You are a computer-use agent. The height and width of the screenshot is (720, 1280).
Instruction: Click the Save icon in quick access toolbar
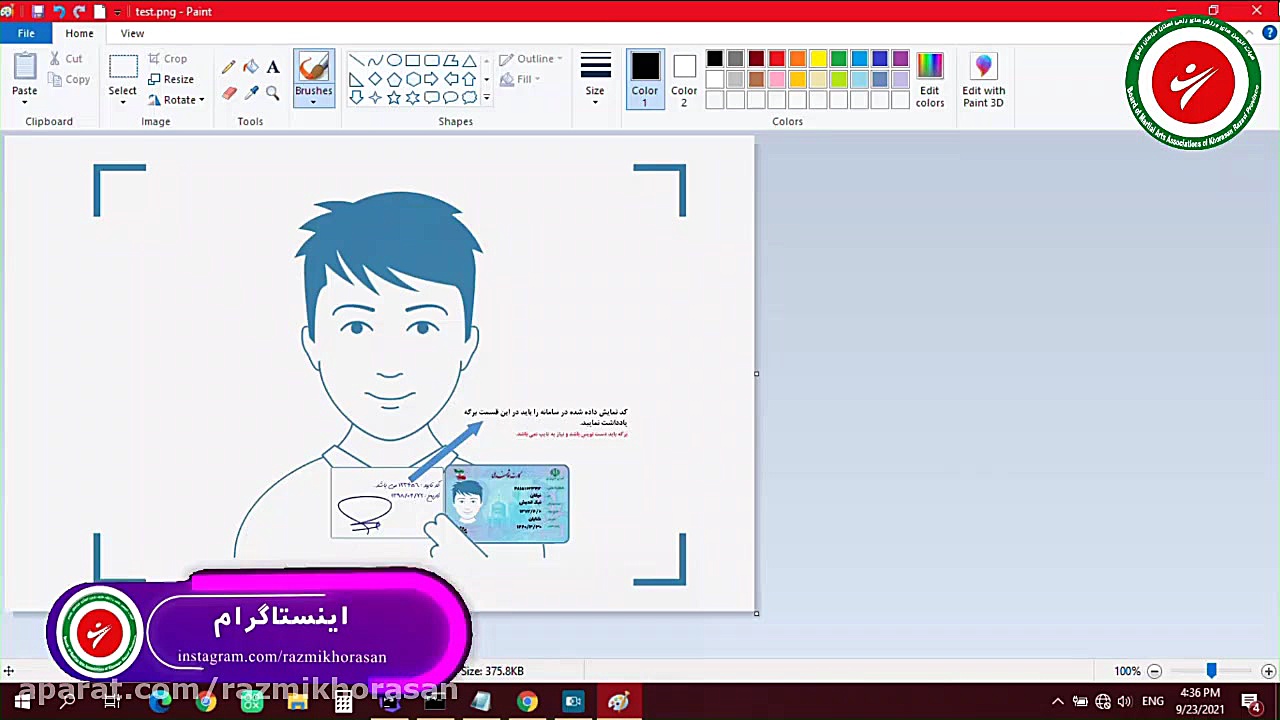(37, 11)
